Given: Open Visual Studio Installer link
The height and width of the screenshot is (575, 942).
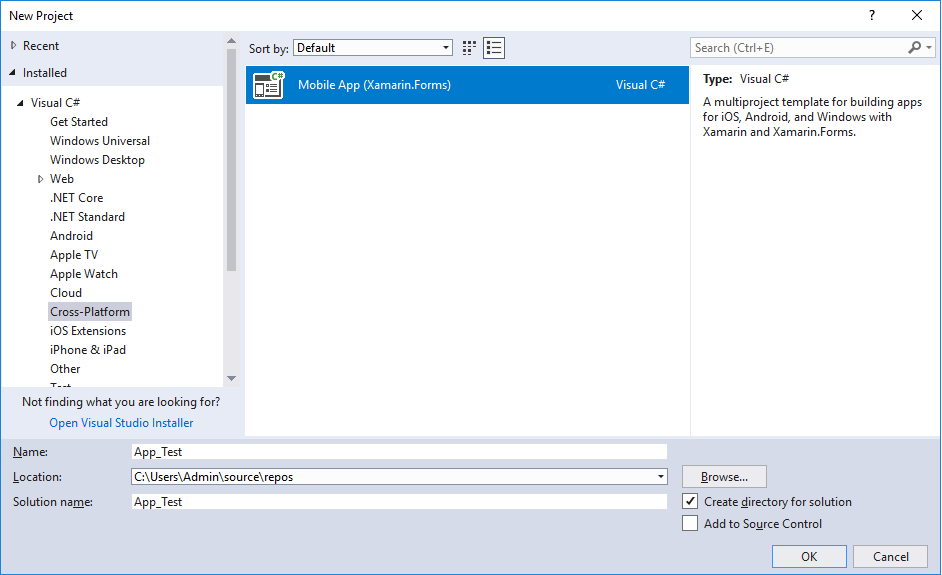Looking at the screenshot, I should pos(121,423).
